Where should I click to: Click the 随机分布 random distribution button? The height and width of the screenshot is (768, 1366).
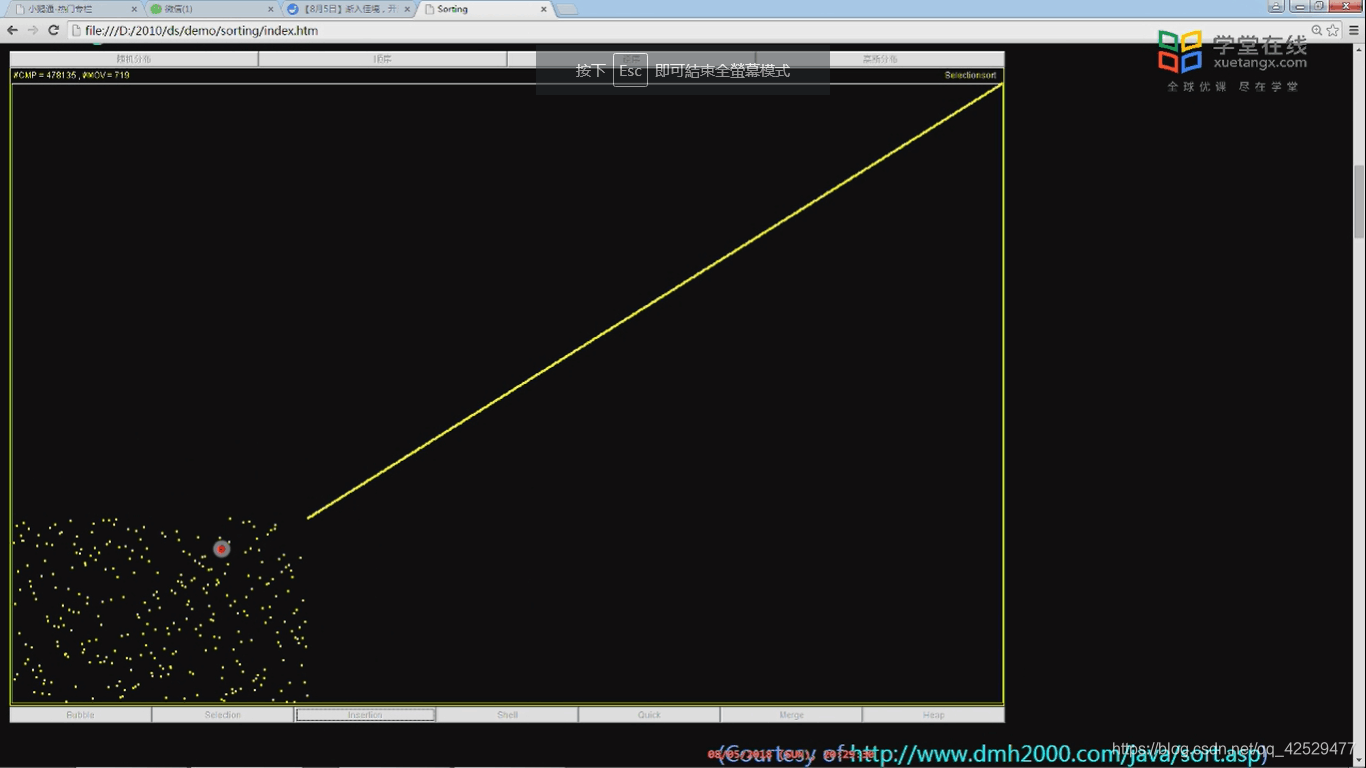tap(134, 59)
